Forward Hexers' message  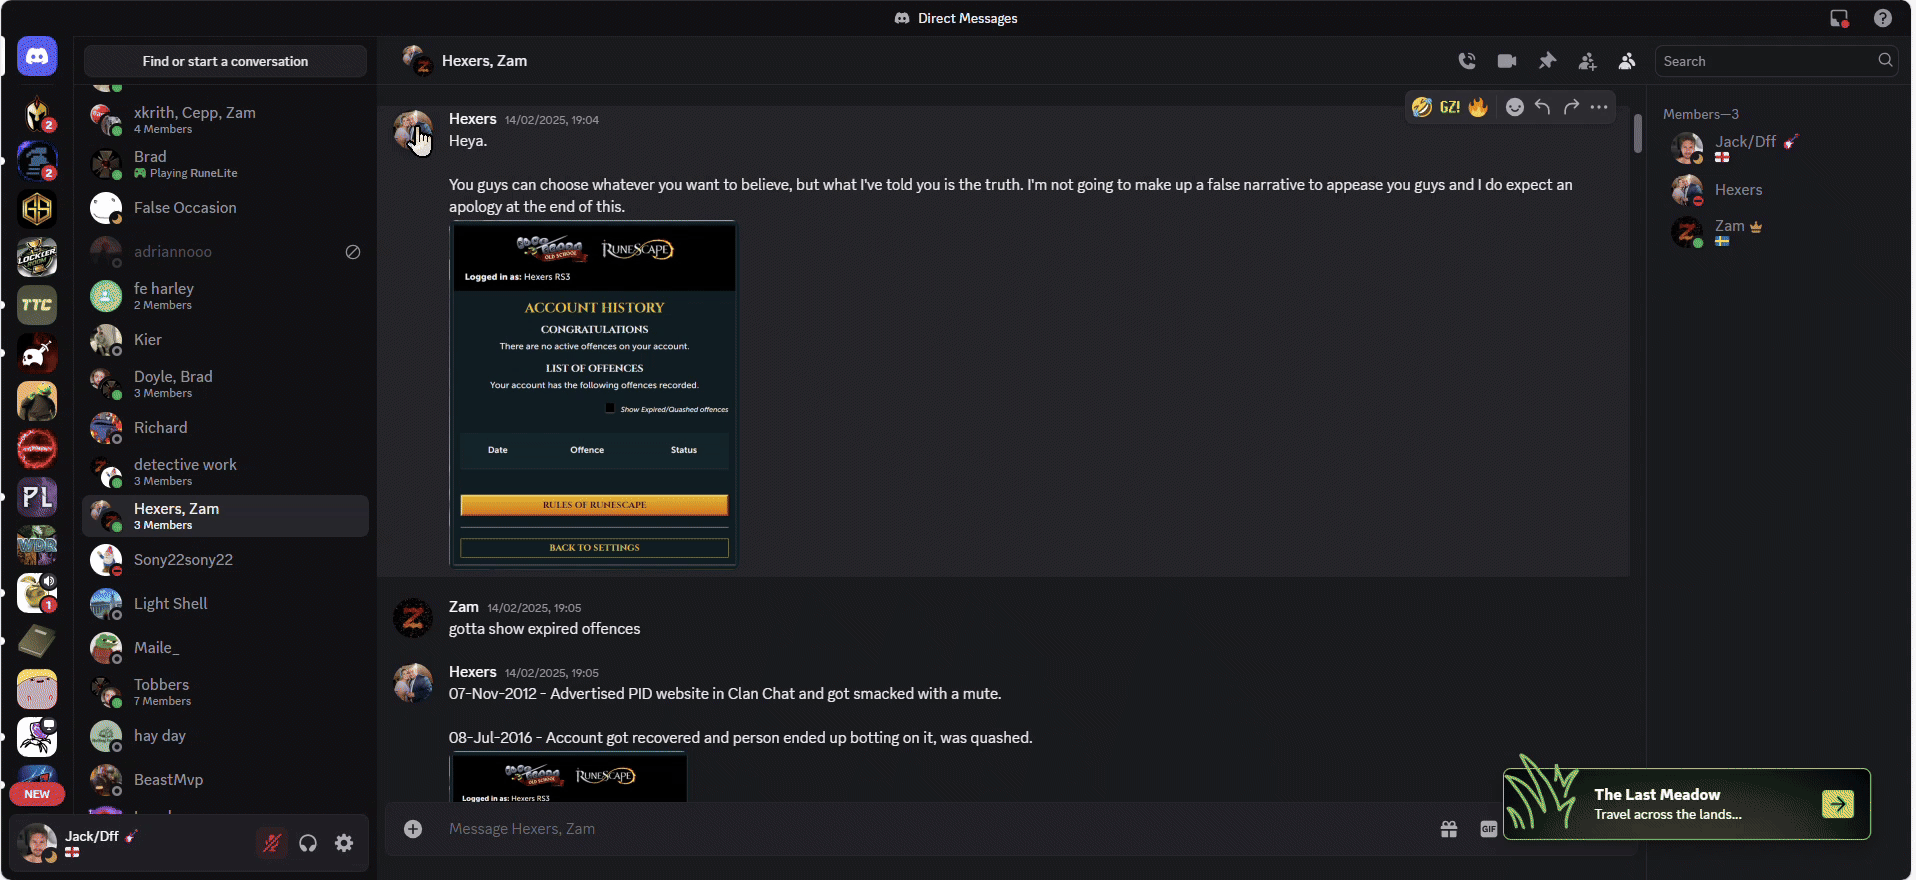(1571, 107)
